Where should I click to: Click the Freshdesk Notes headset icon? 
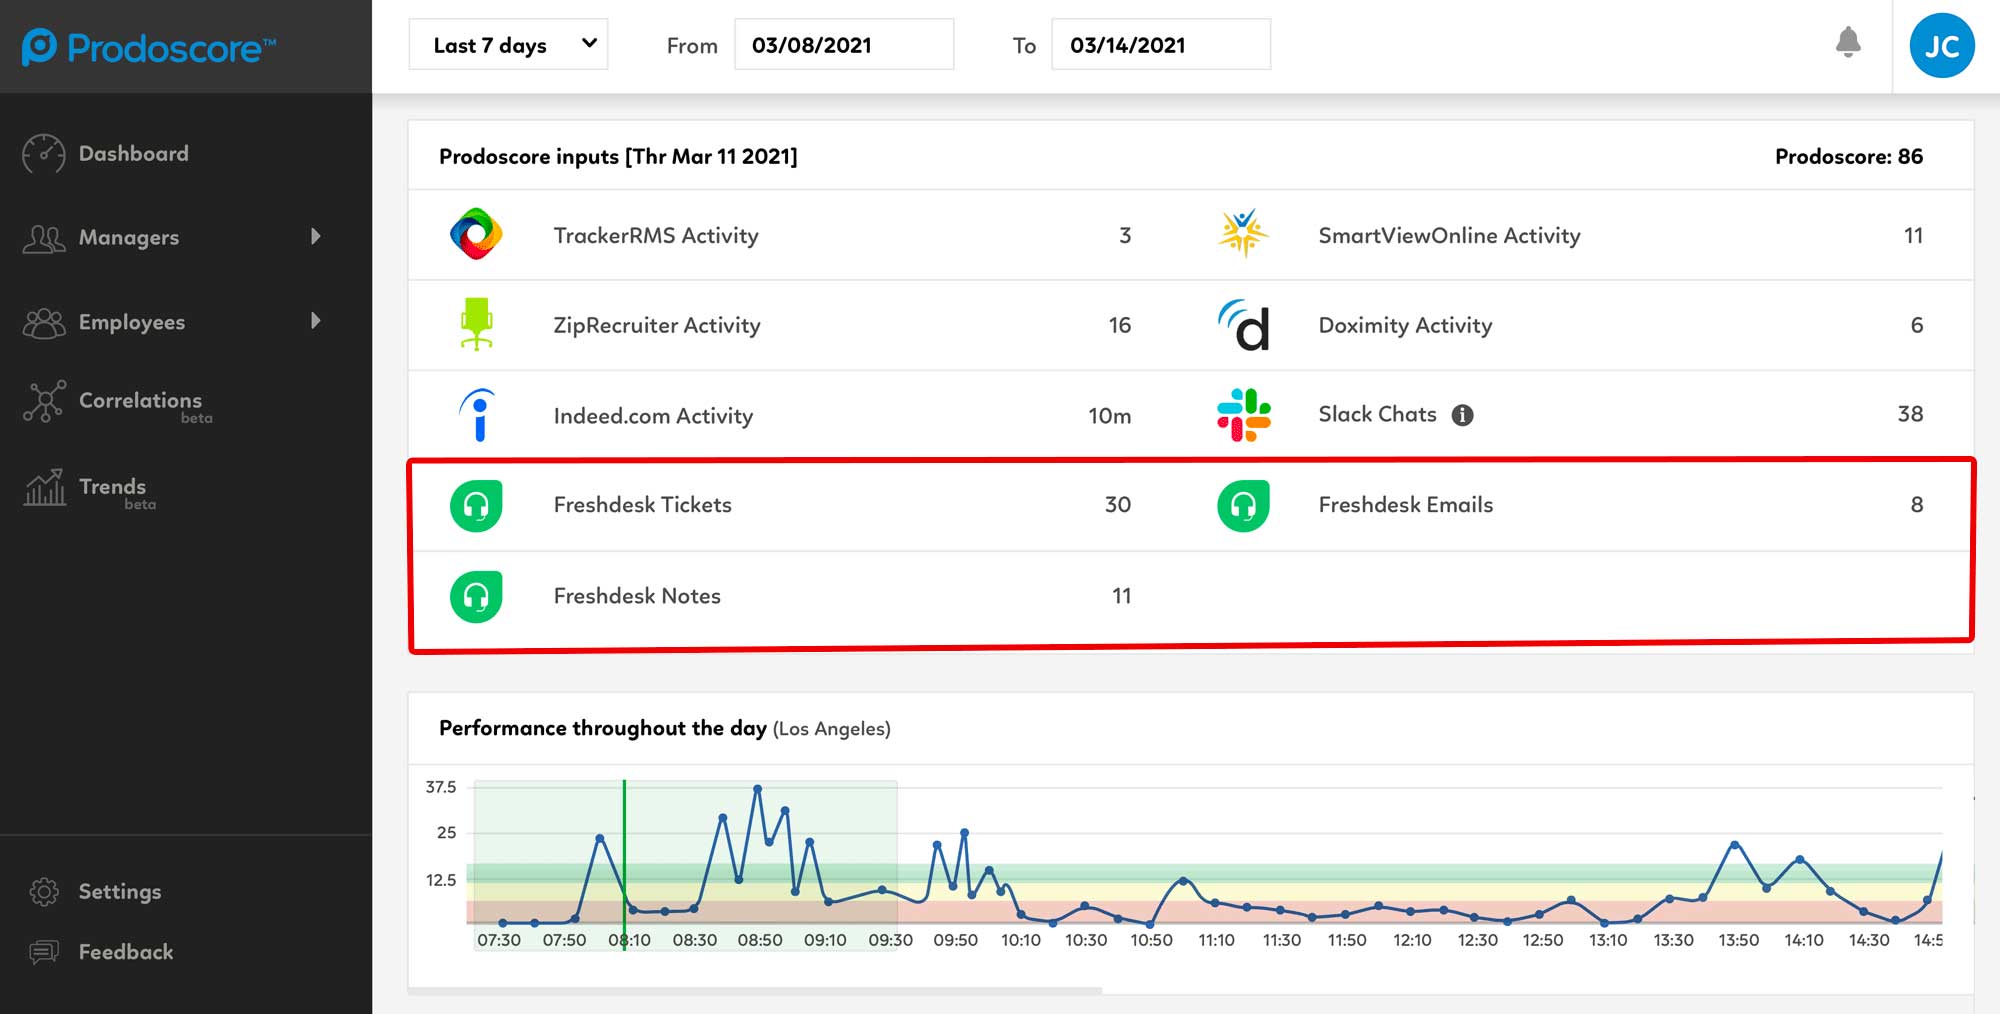point(476,596)
